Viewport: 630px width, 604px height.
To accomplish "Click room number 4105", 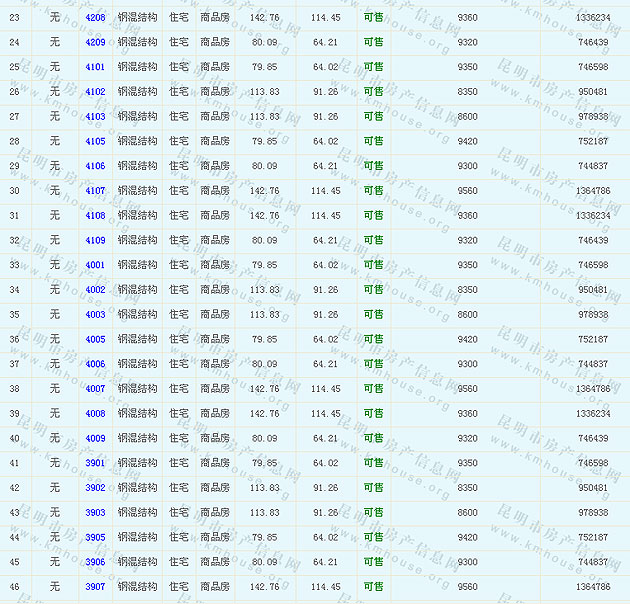I will [x=95, y=142].
